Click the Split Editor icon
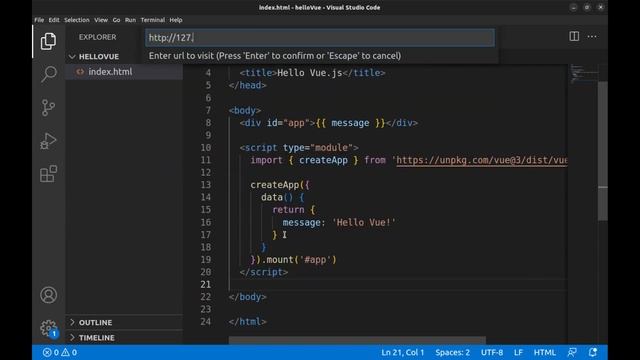Image resolution: width=640 pixels, height=360 pixels. pos(574,36)
